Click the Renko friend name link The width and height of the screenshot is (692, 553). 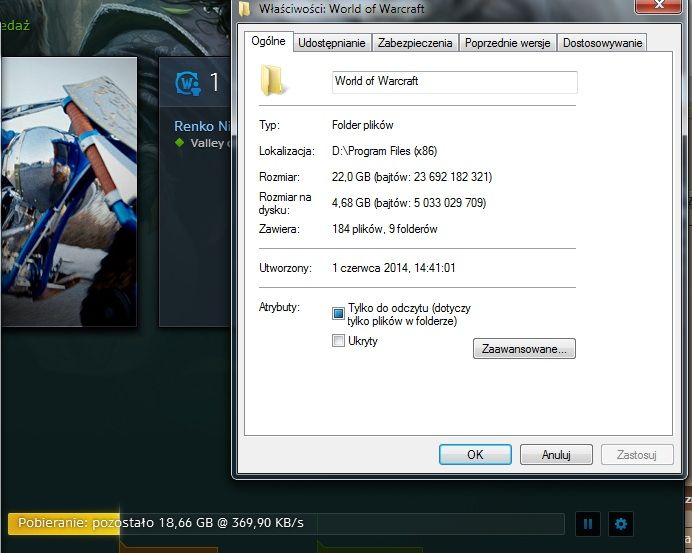[x=202, y=126]
